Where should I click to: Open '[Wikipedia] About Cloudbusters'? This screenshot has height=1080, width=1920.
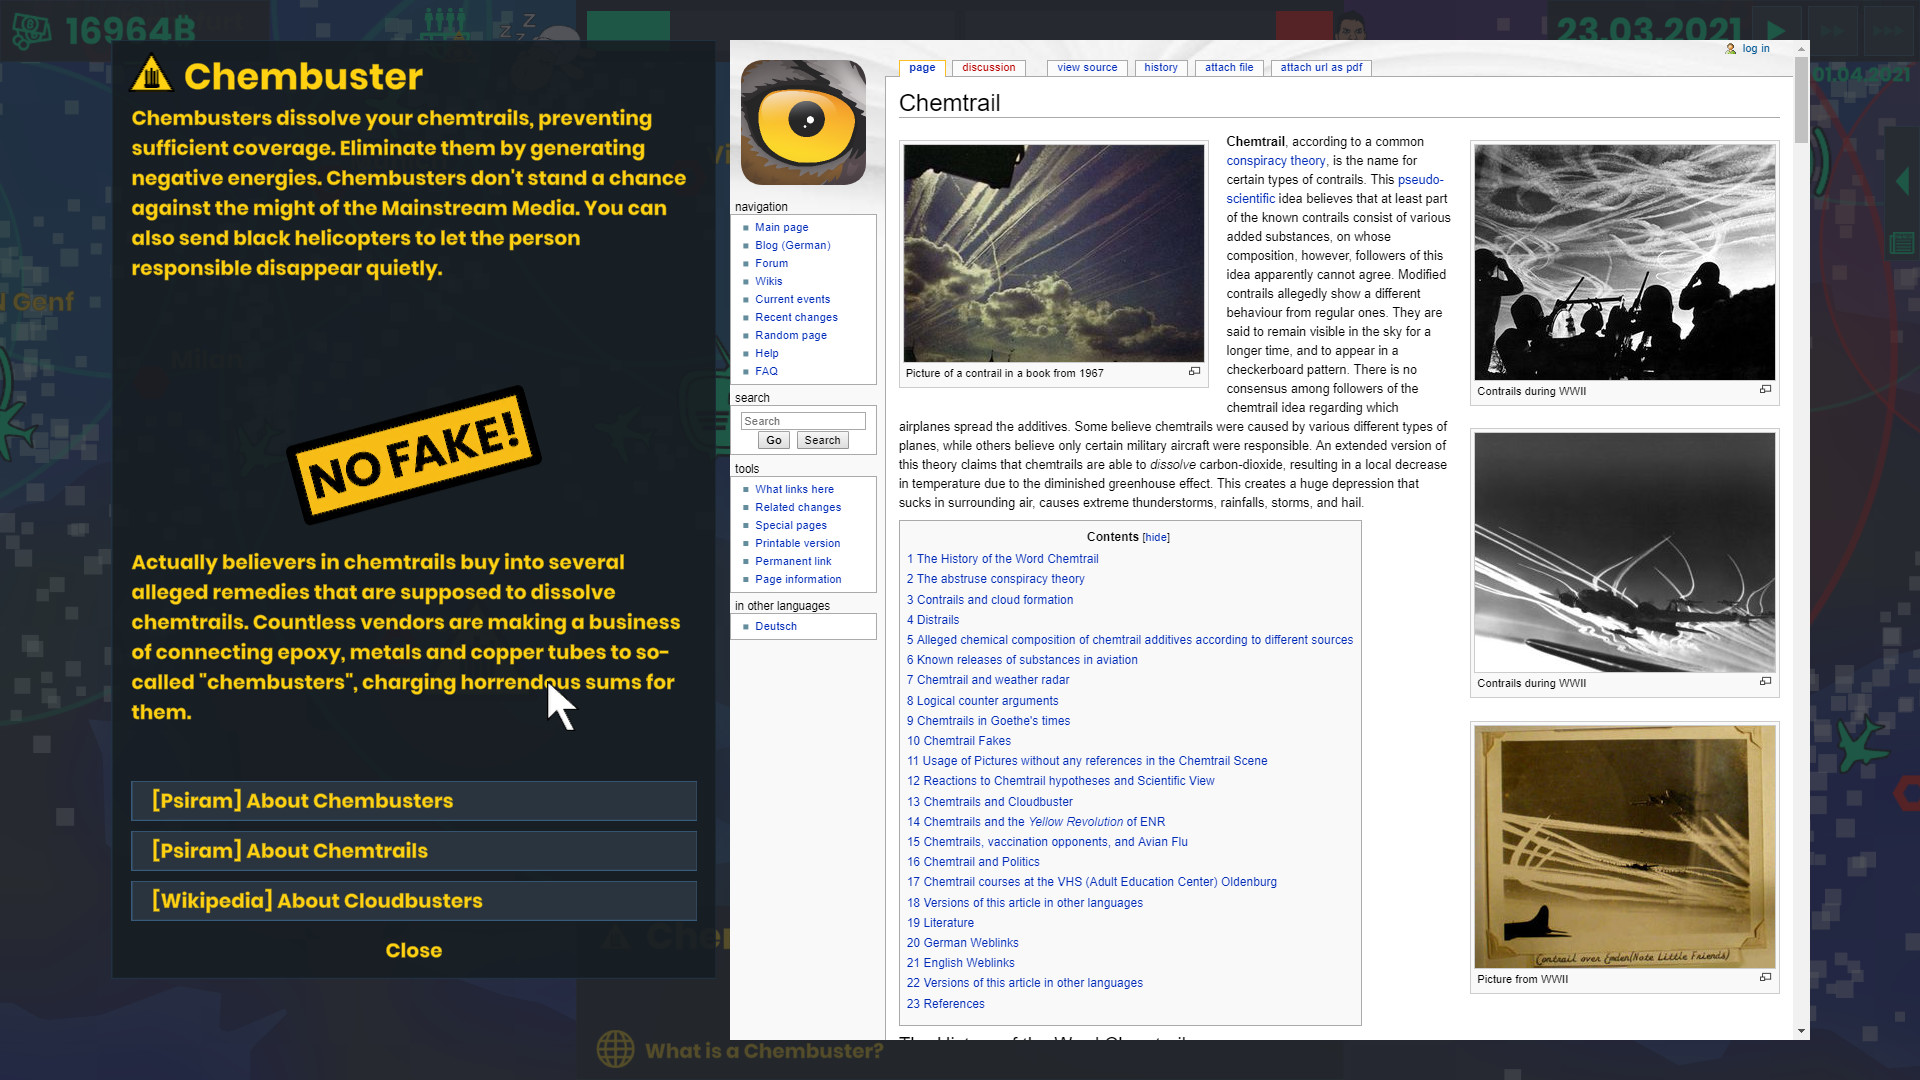pos(413,900)
